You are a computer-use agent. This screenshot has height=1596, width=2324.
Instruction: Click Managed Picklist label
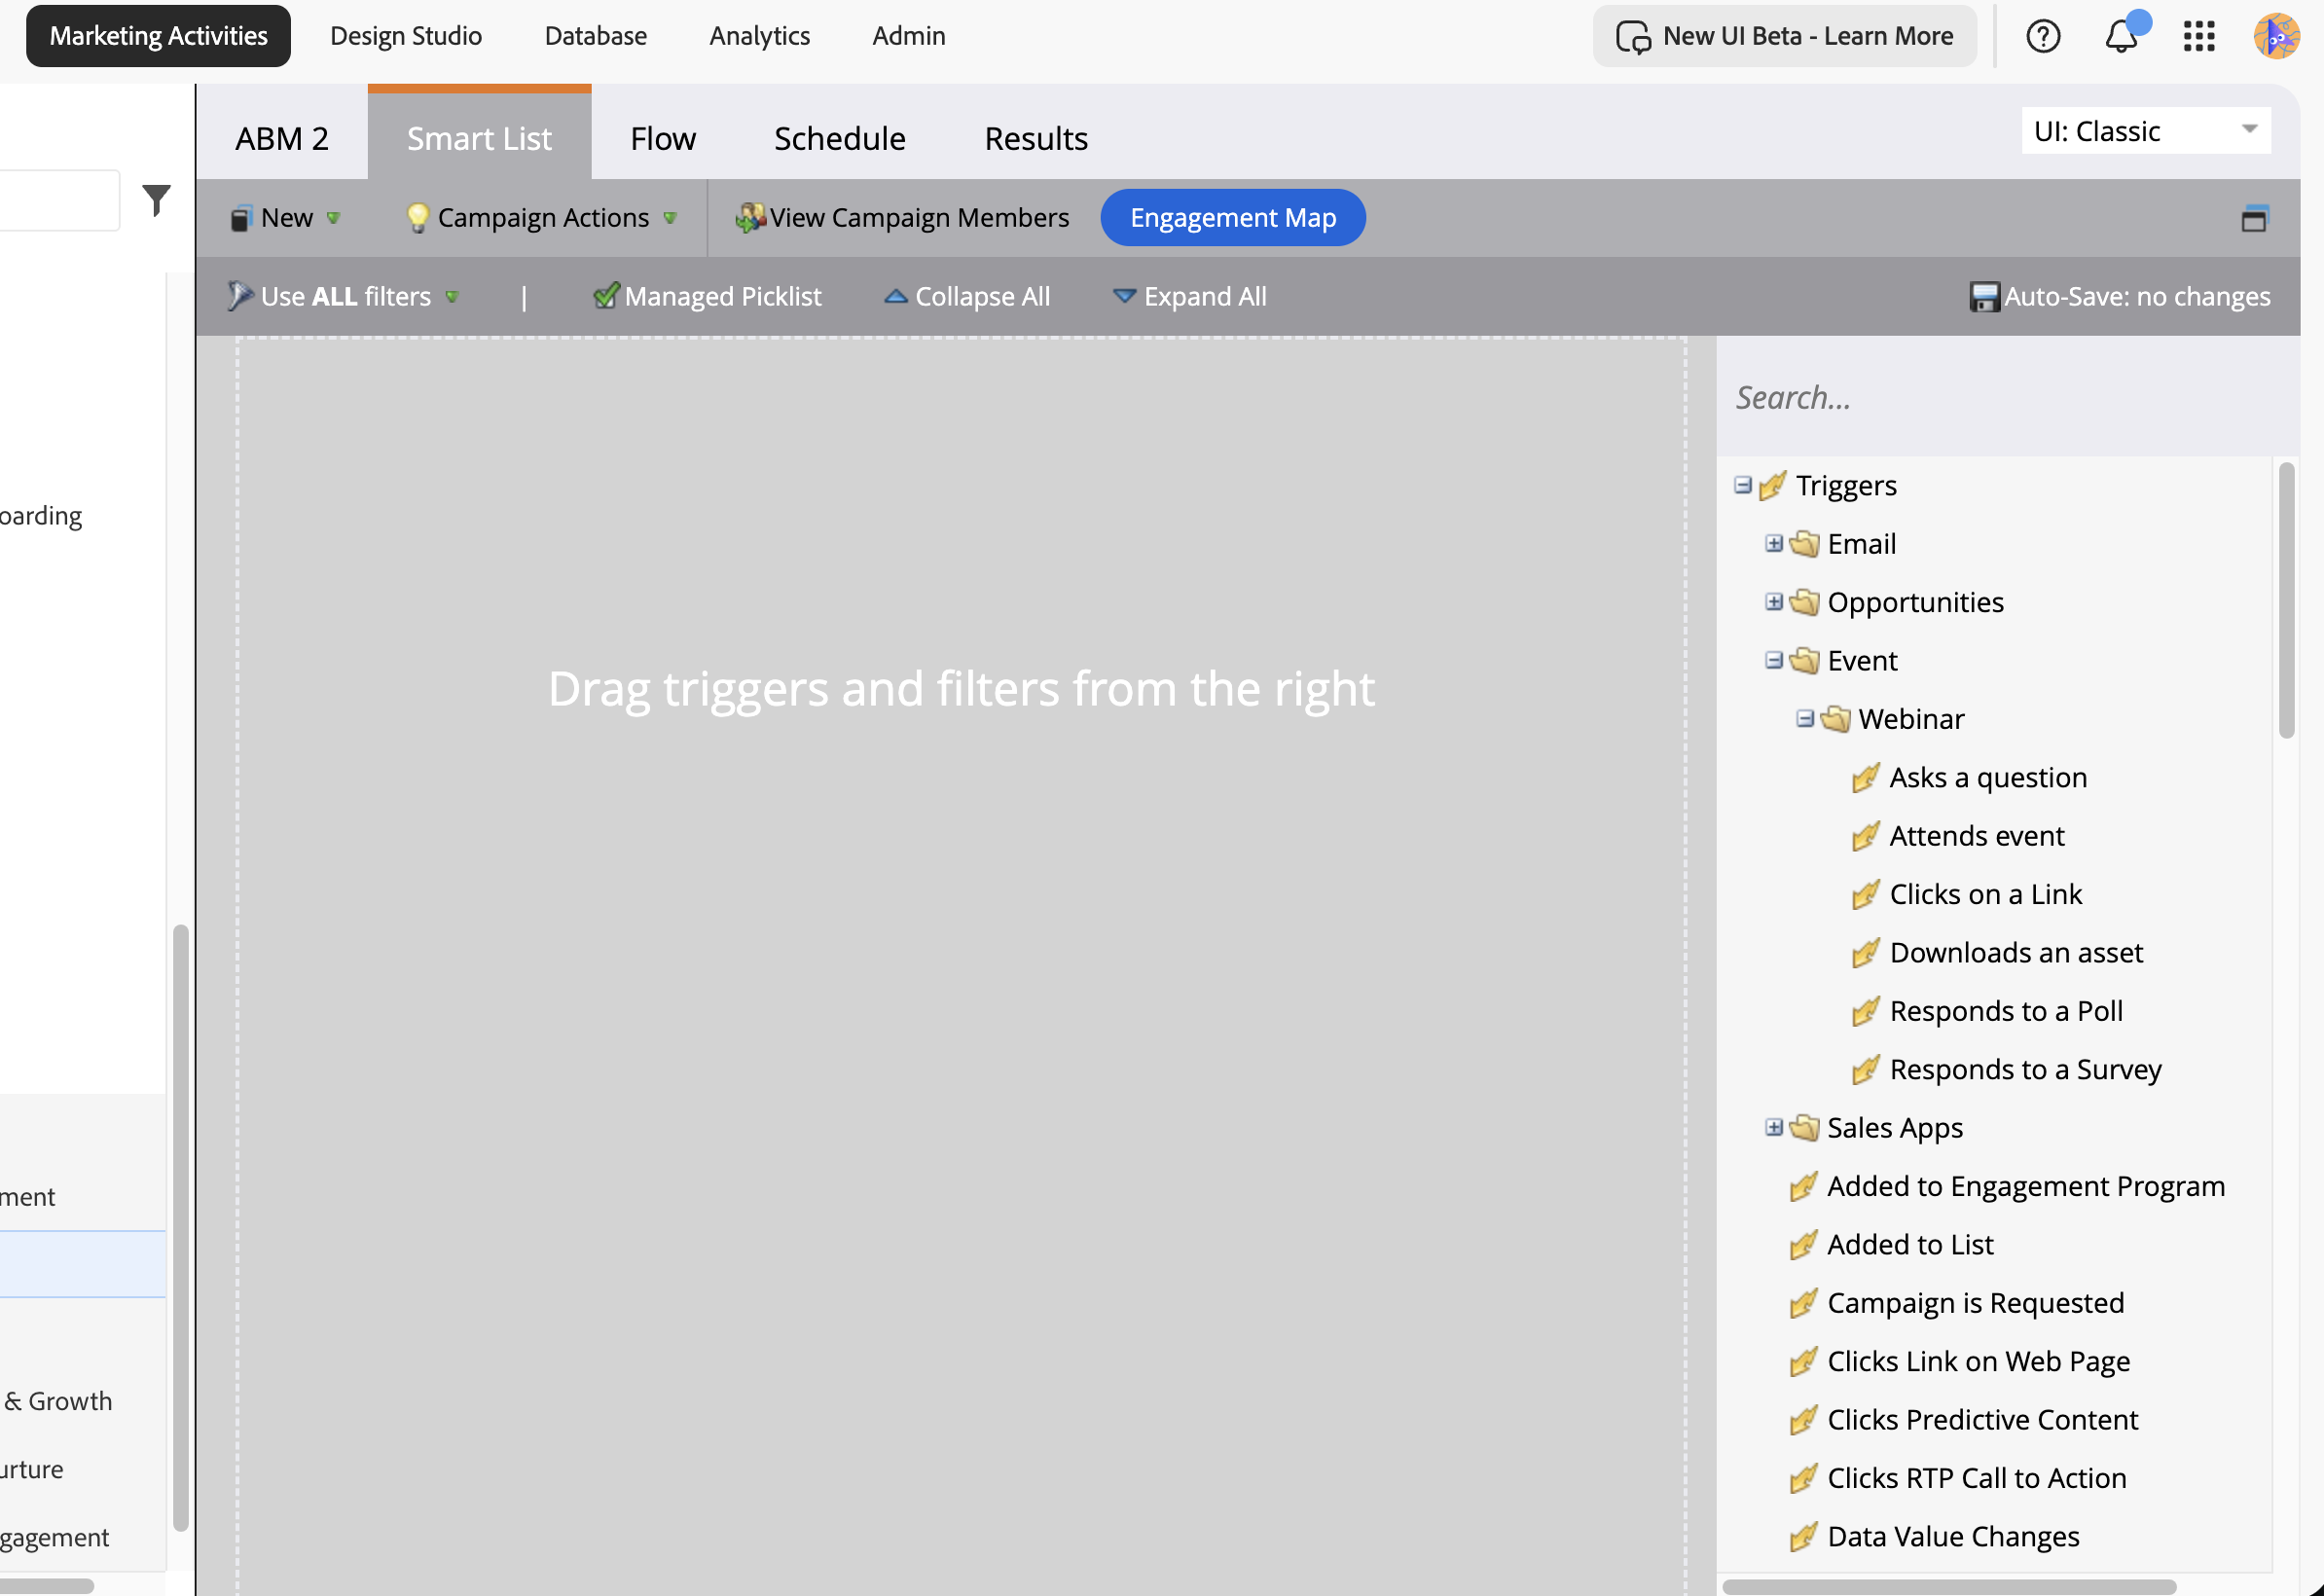point(723,296)
